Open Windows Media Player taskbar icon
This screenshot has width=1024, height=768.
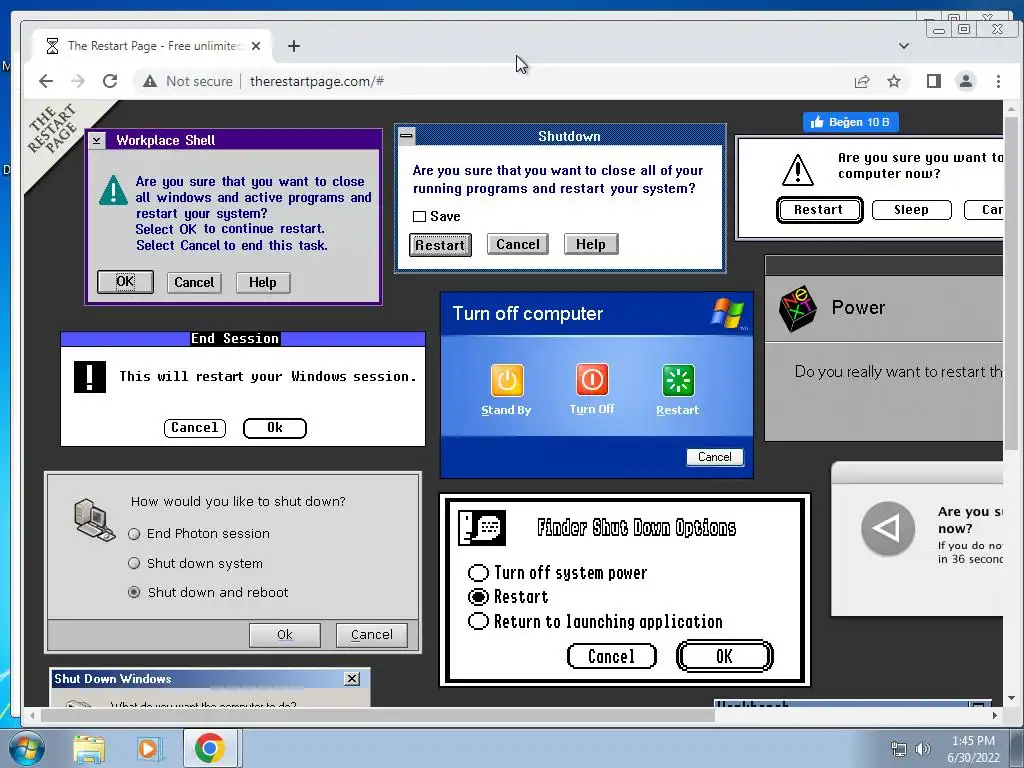[x=149, y=748]
